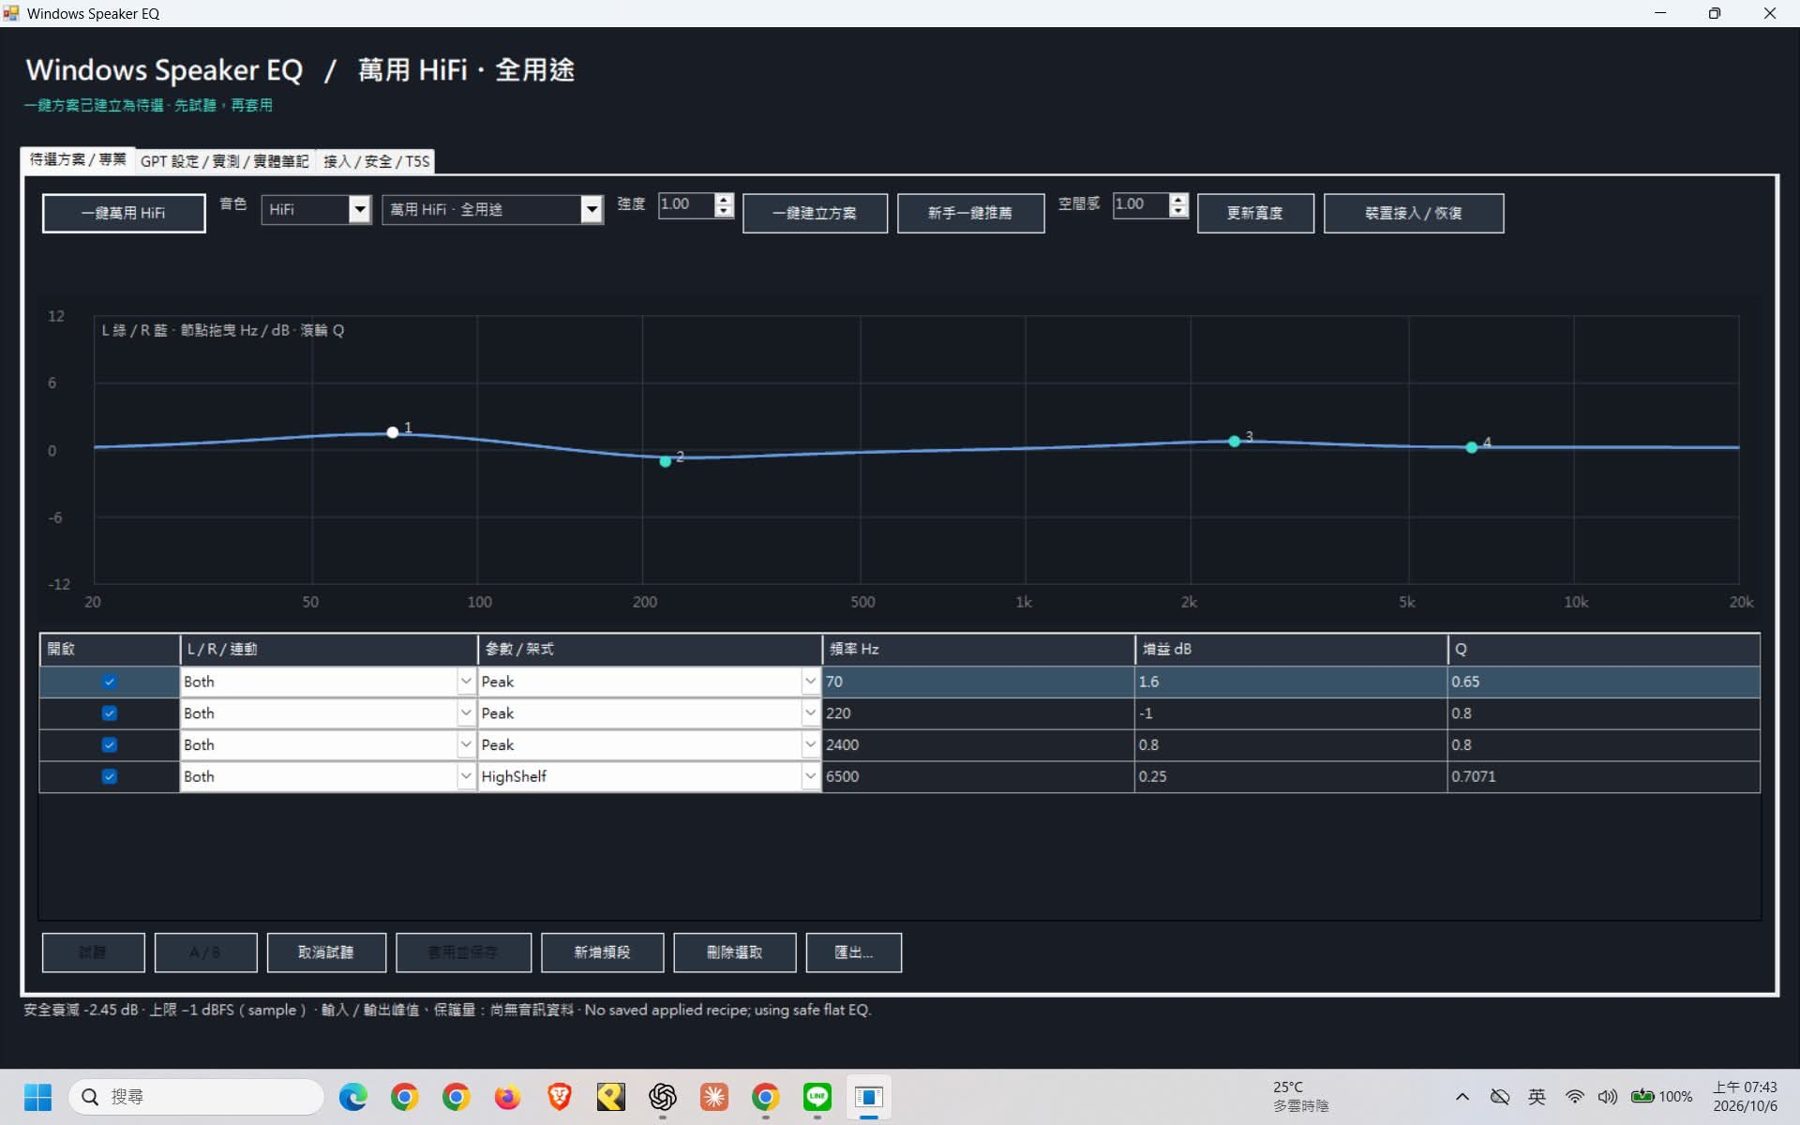The height and width of the screenshot is (1125, 1800).
Task: Expand the Peak type dropdown in the 220 Hz row
Action: (x=809, y=713)
